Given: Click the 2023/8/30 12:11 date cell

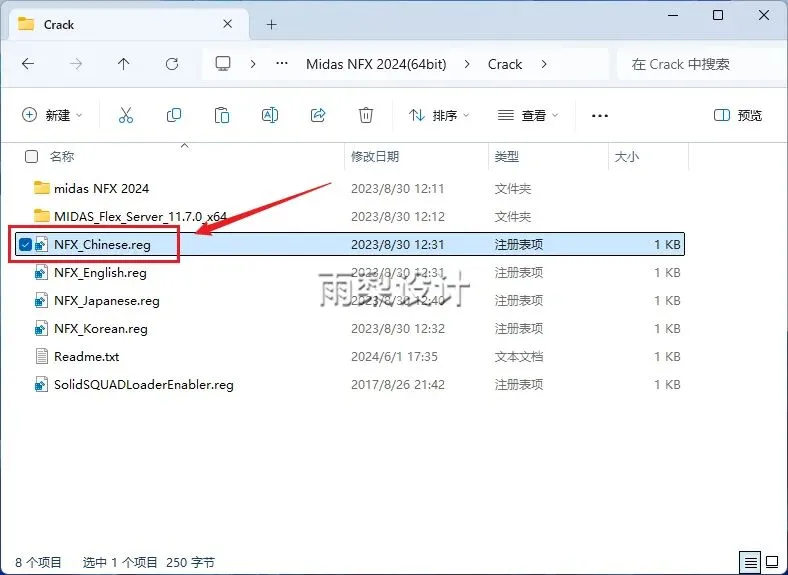Looking at the screenshot, I should click(398, 188).
